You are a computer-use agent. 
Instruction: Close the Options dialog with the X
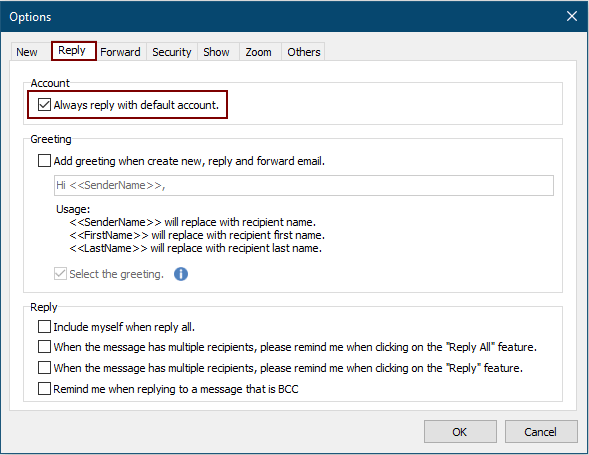click(x=572, y=16)
